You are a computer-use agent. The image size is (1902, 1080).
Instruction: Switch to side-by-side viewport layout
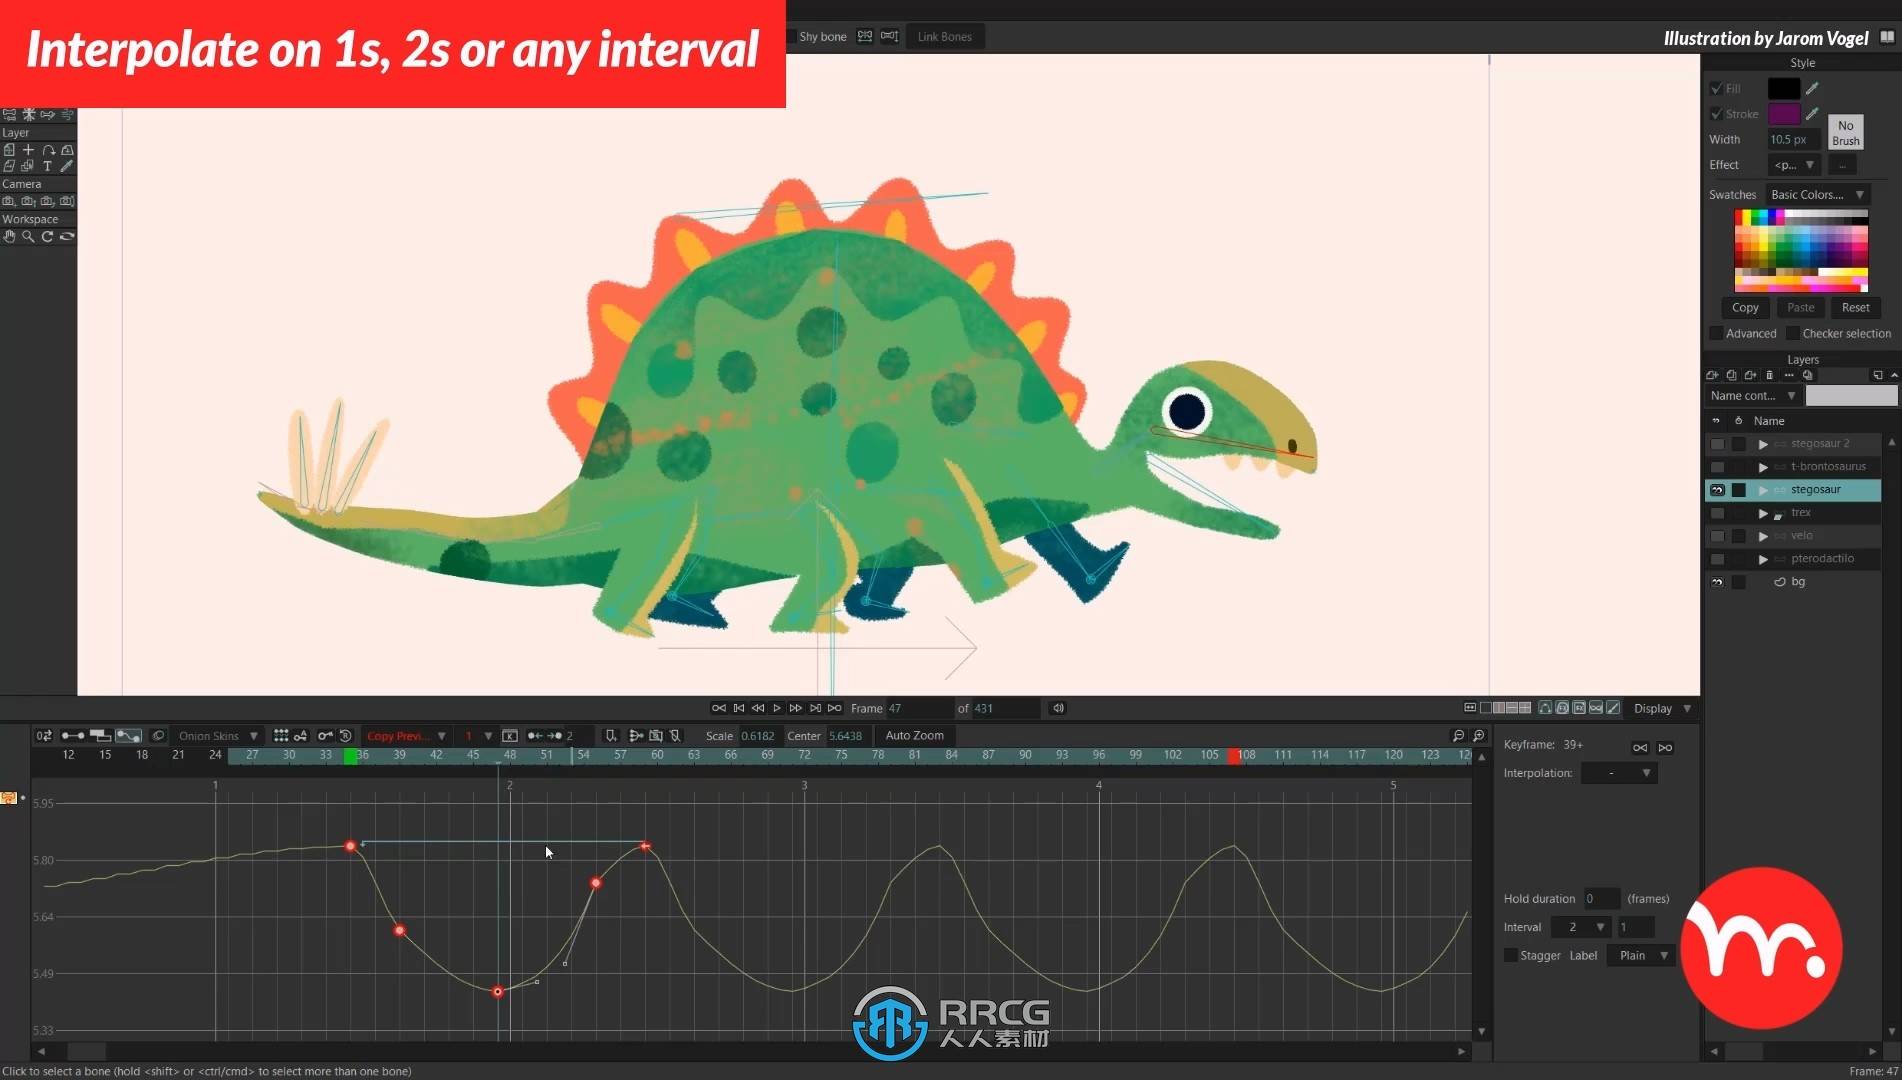[1499, 708]
